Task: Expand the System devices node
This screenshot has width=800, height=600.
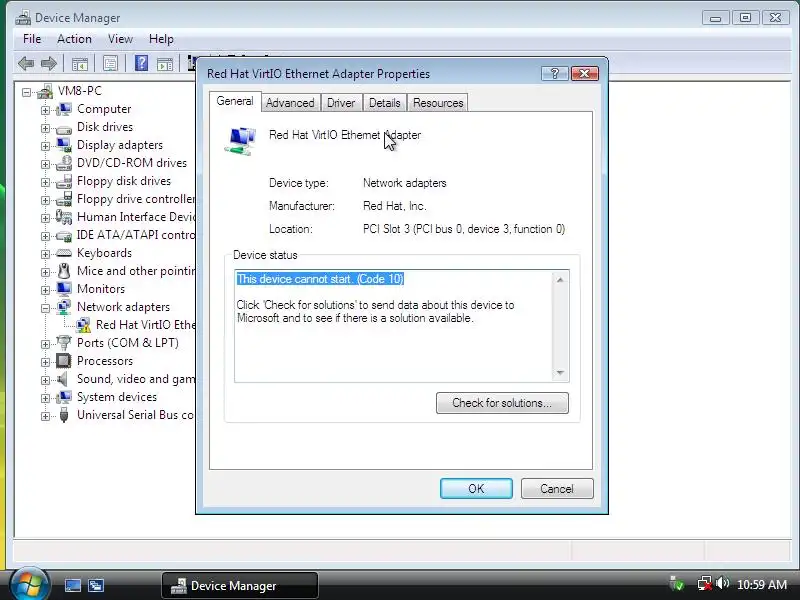Action: (x=45, y=398)
